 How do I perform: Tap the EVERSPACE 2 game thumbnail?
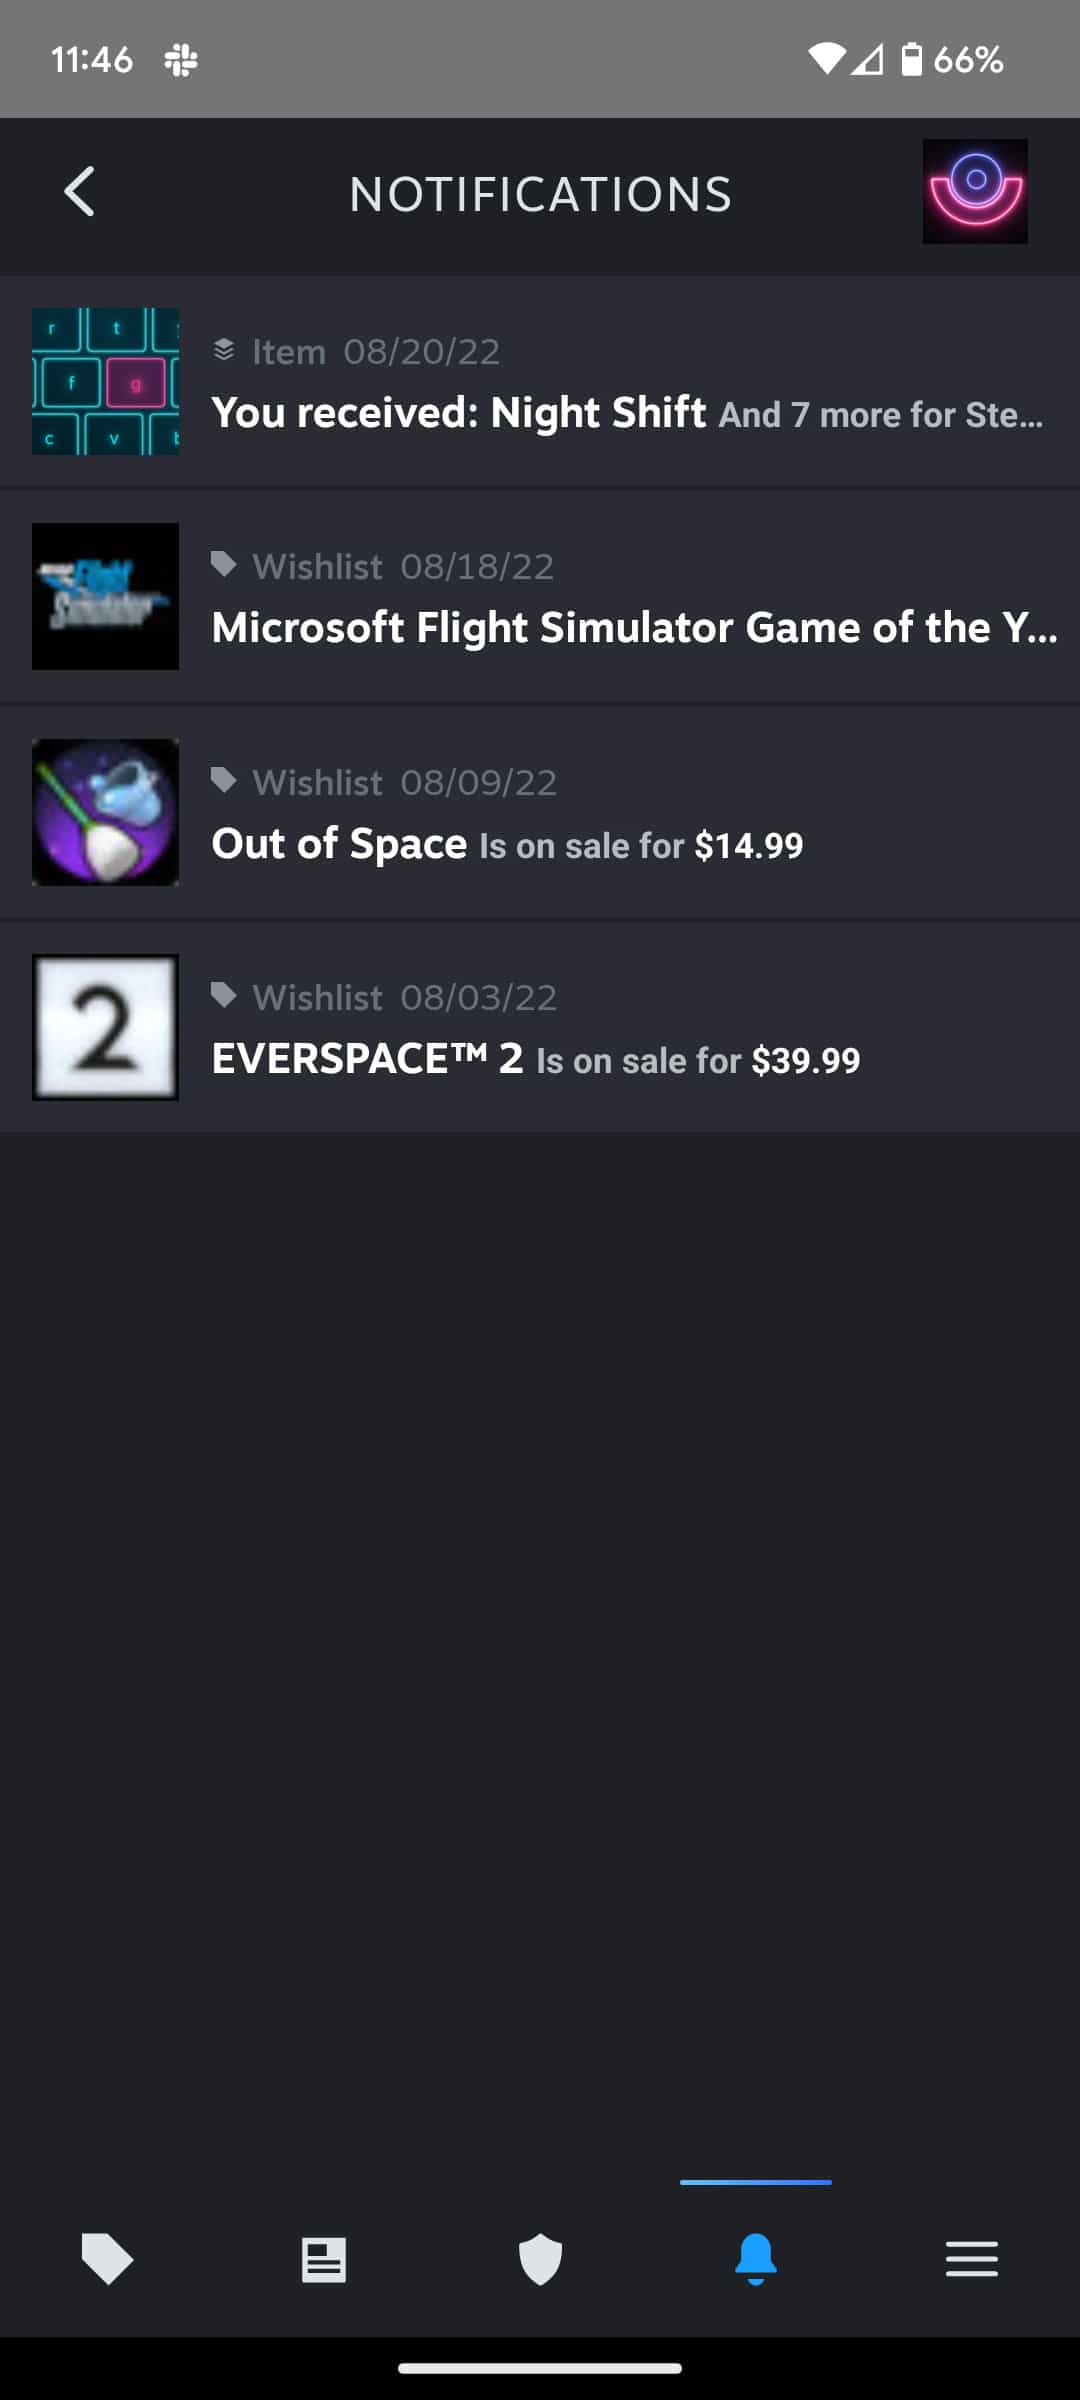(x=104, y=1025)
